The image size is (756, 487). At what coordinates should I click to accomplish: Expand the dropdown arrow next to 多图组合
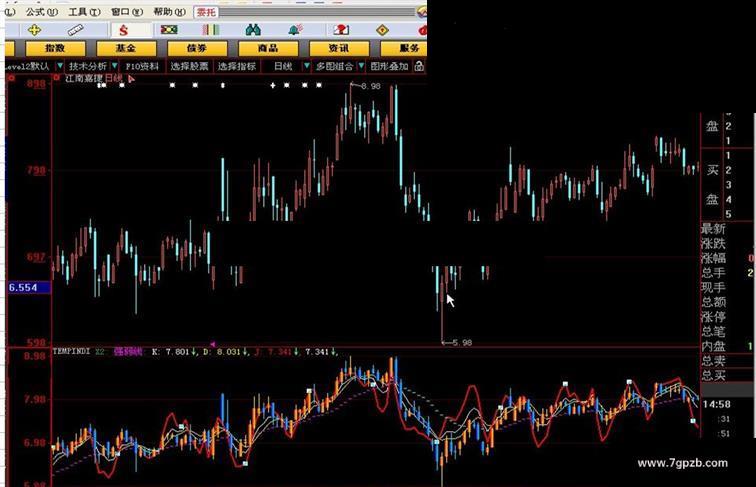[x=361, y=66]
